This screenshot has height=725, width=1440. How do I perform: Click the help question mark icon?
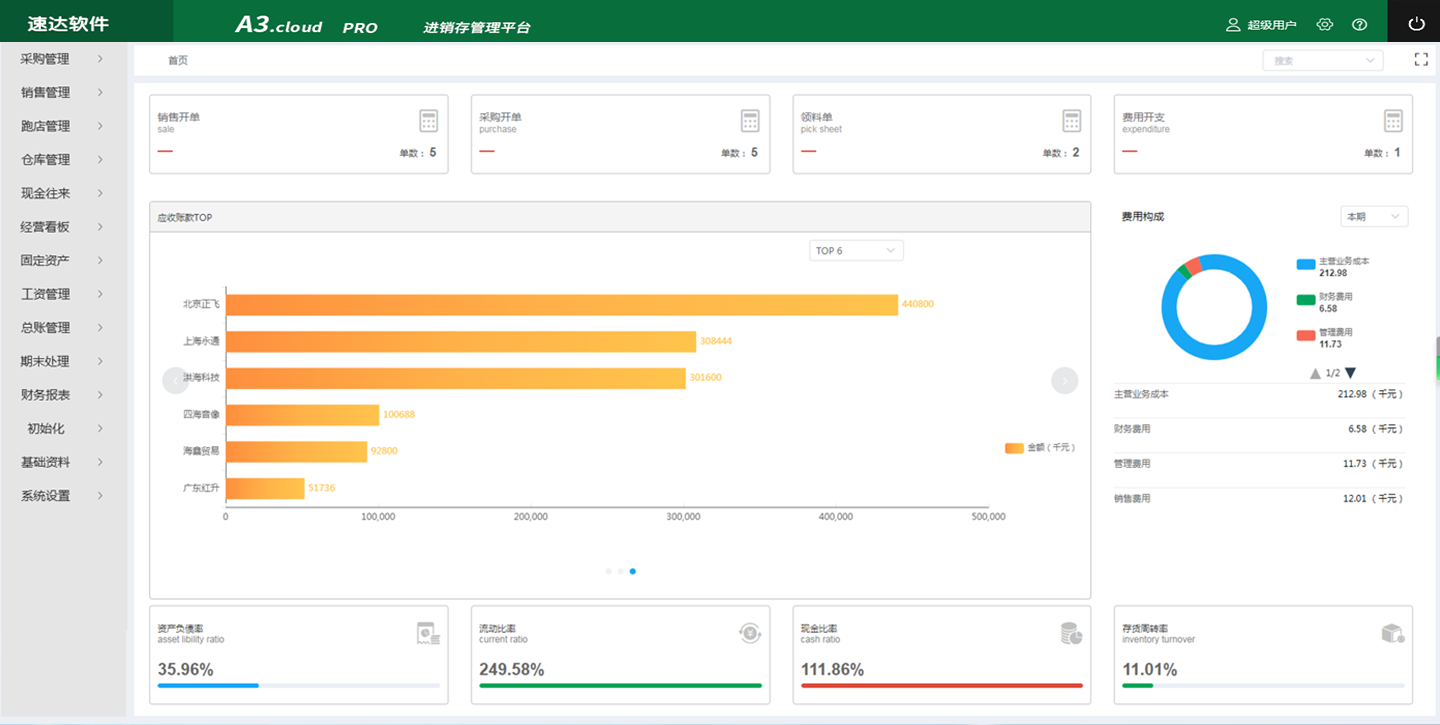tap(1359, 25)
